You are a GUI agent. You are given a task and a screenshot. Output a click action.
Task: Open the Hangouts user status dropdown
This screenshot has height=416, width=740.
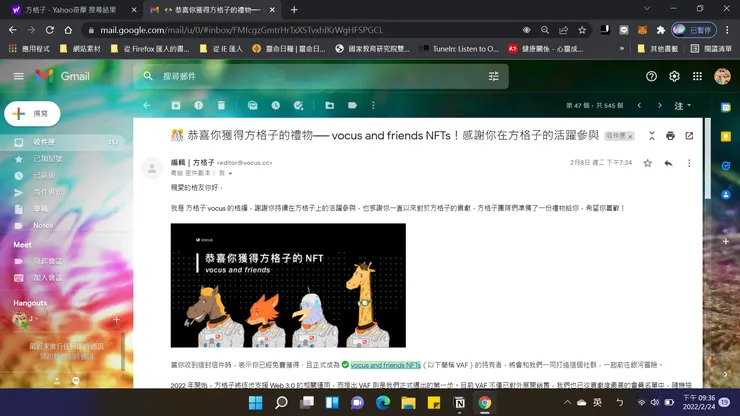click(37, 319)
